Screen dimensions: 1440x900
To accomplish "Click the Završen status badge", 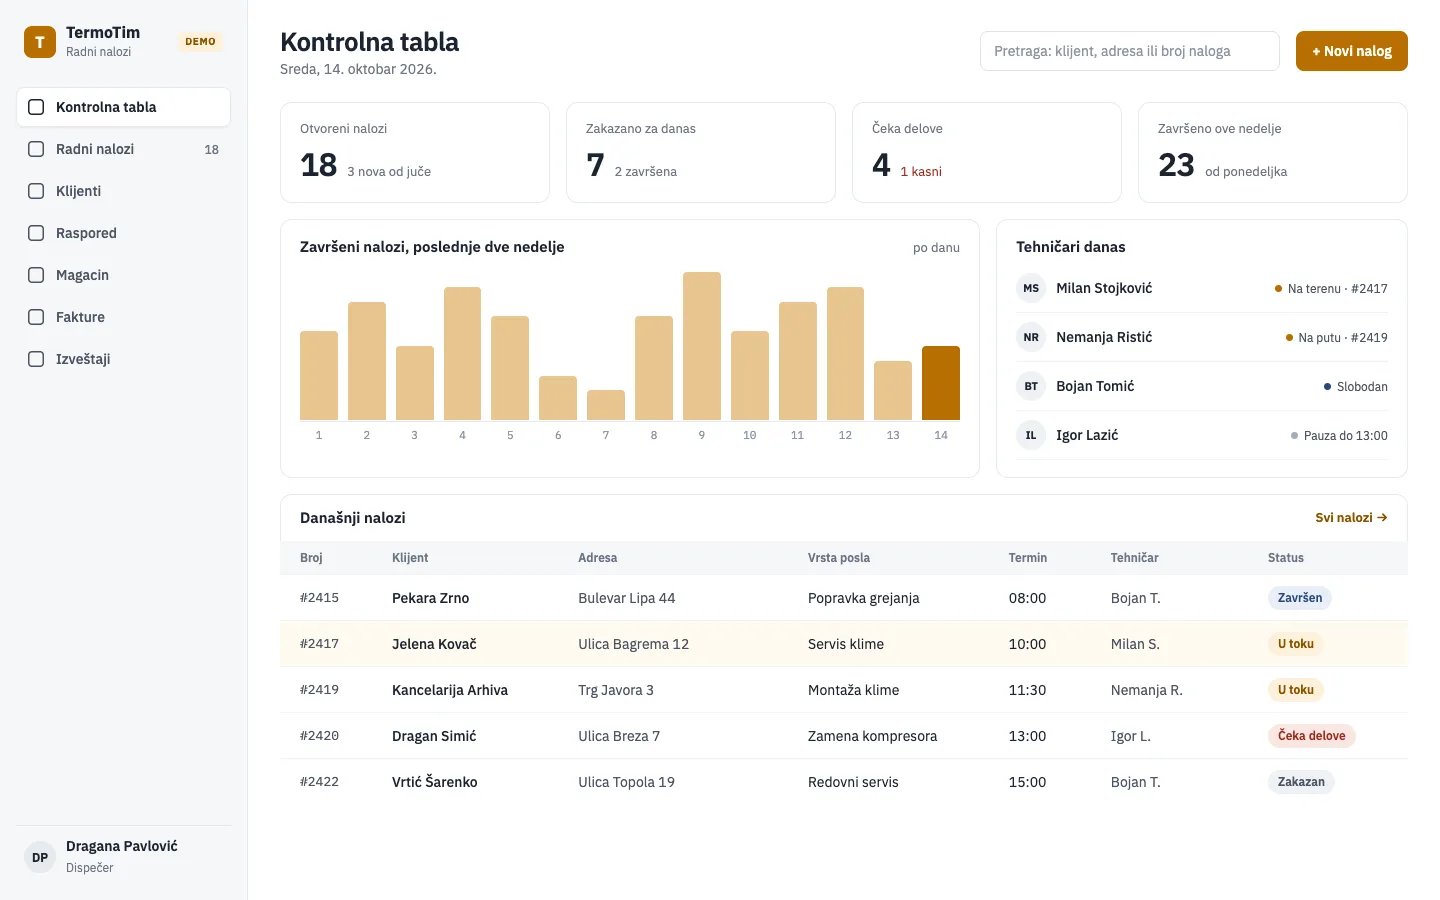I will [1300, 598].
